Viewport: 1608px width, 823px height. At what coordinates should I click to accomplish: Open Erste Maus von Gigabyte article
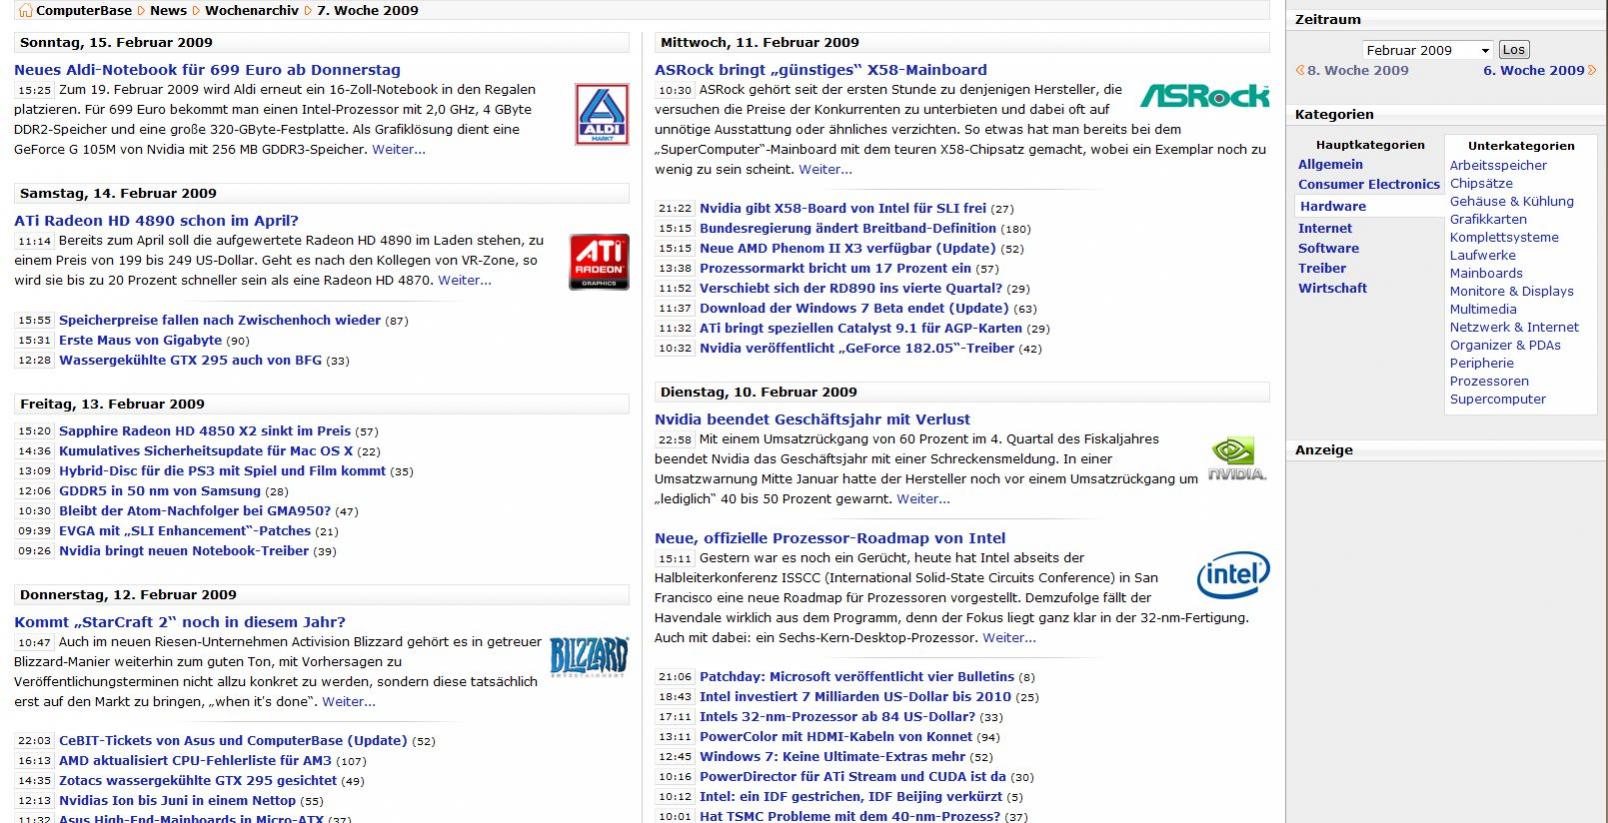click(x=140, y=340)
